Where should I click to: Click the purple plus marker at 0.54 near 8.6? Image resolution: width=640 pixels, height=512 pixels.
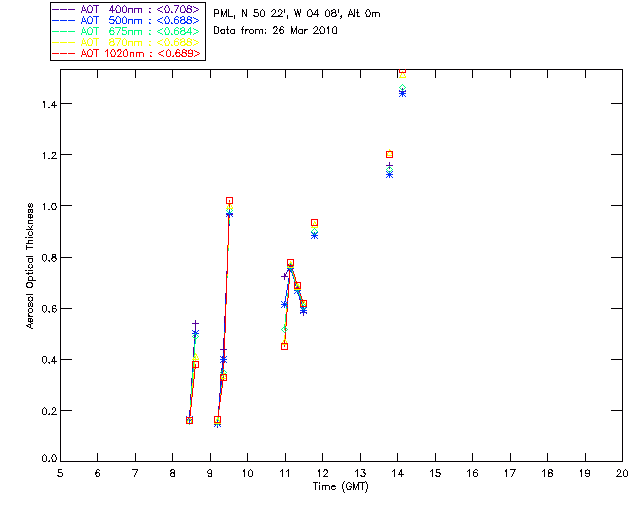(x=196, y=324)
